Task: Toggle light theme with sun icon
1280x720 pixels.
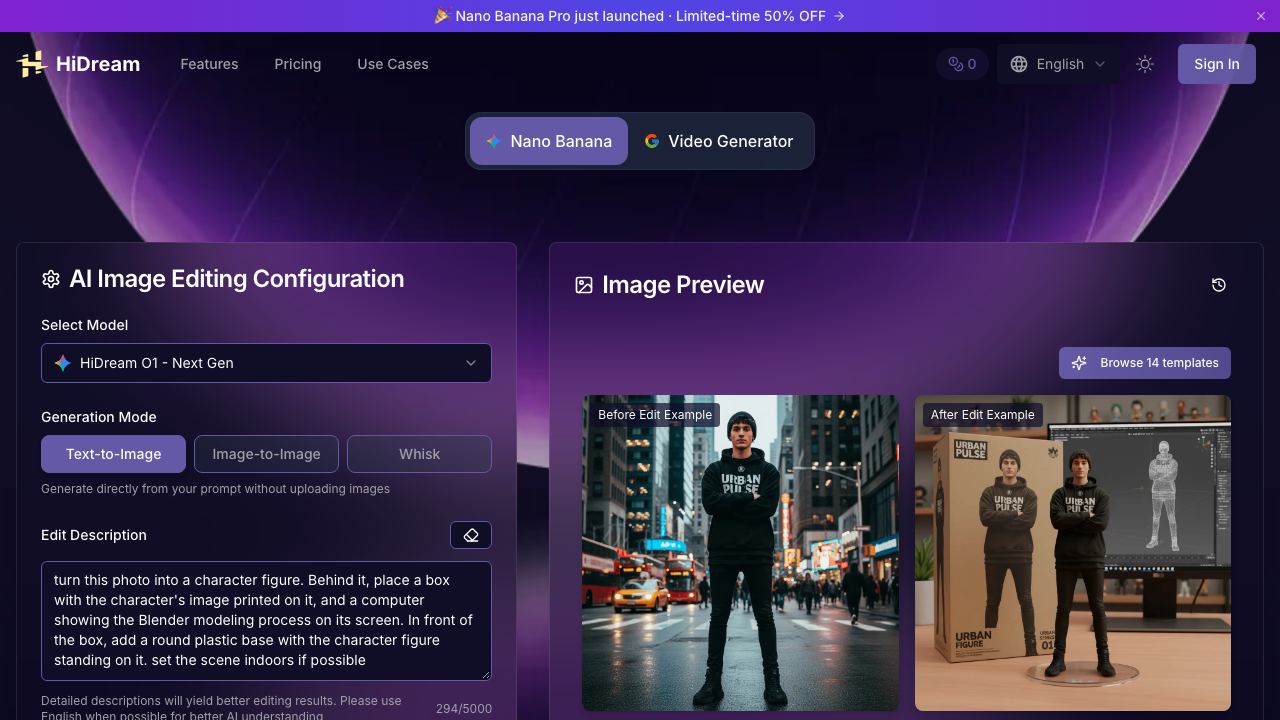Action: [1145, 64]
